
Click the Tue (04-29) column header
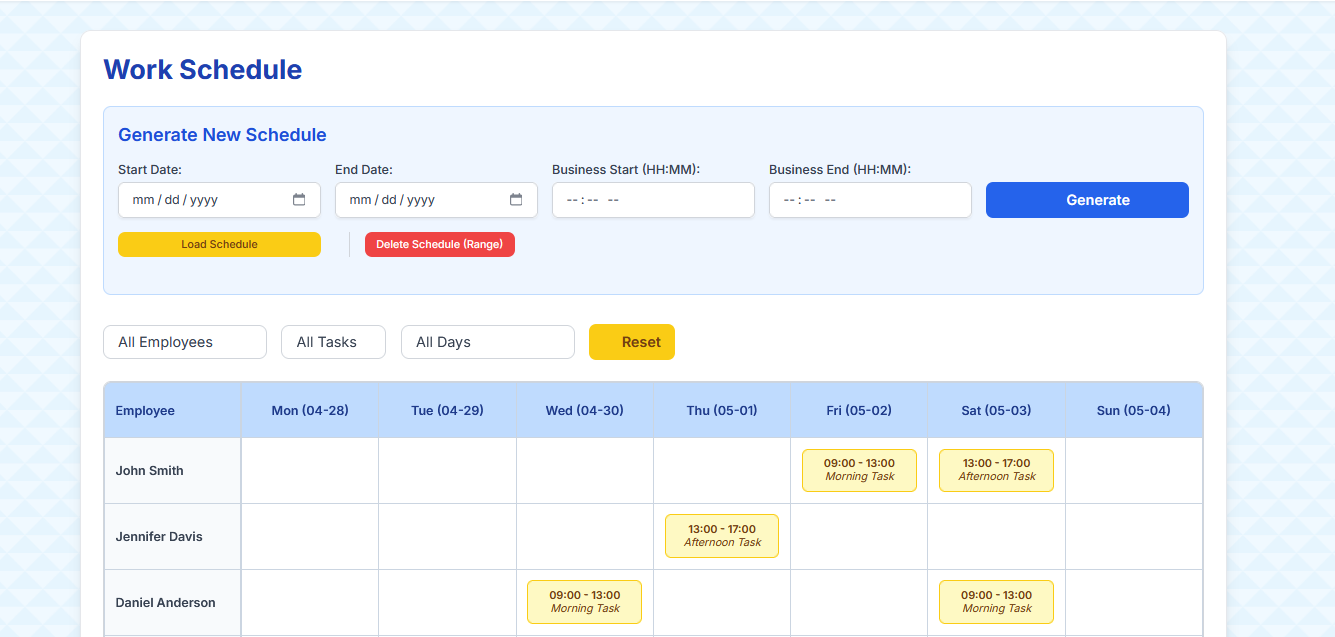[x=447, y=410]
